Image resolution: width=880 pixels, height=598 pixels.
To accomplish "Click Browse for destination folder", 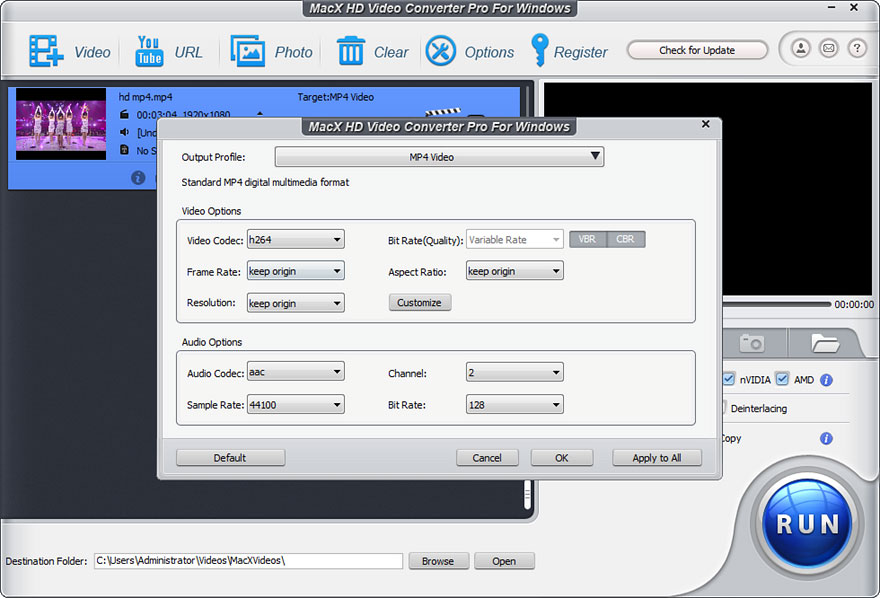I will point(438,561).
